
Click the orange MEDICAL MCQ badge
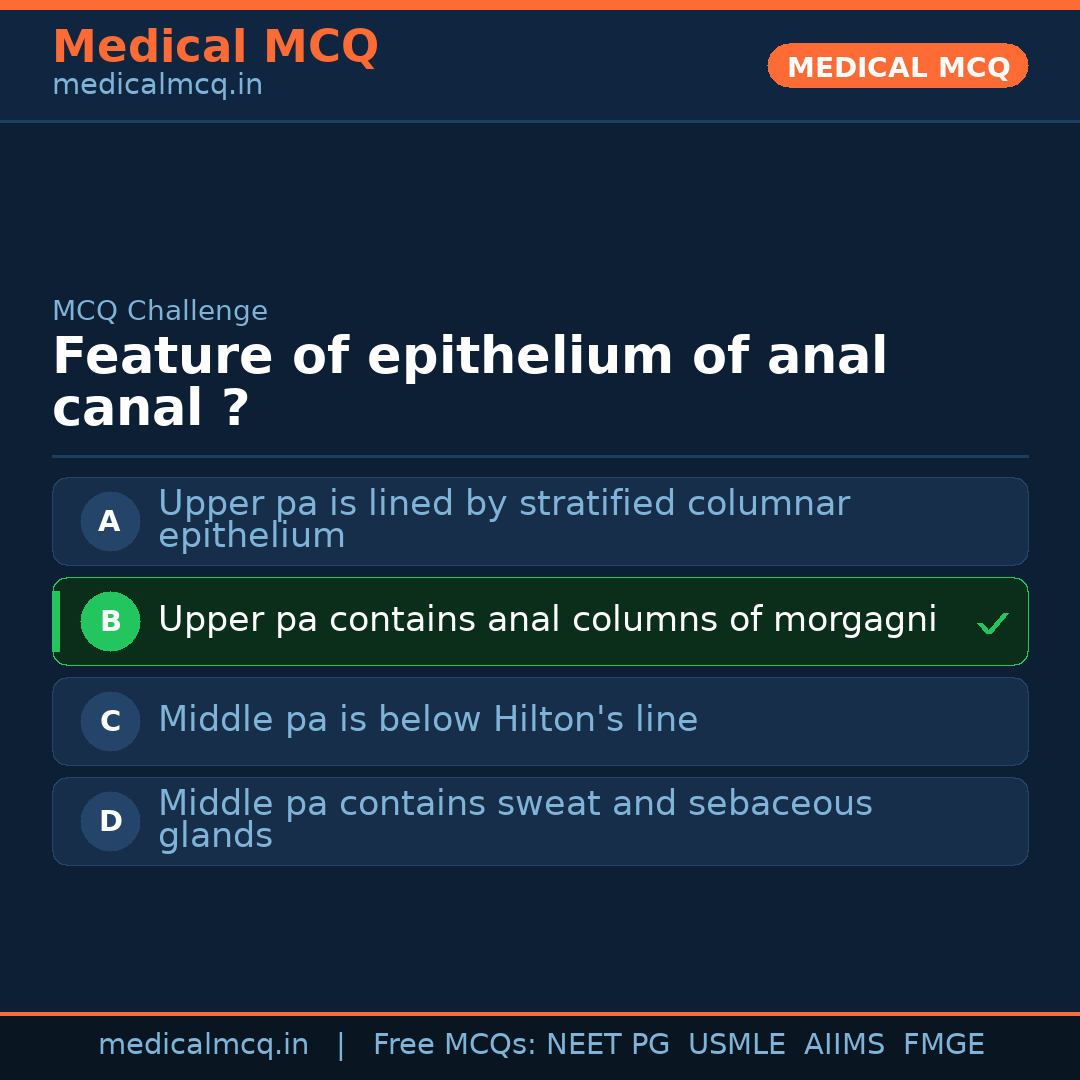coord(897,67)
